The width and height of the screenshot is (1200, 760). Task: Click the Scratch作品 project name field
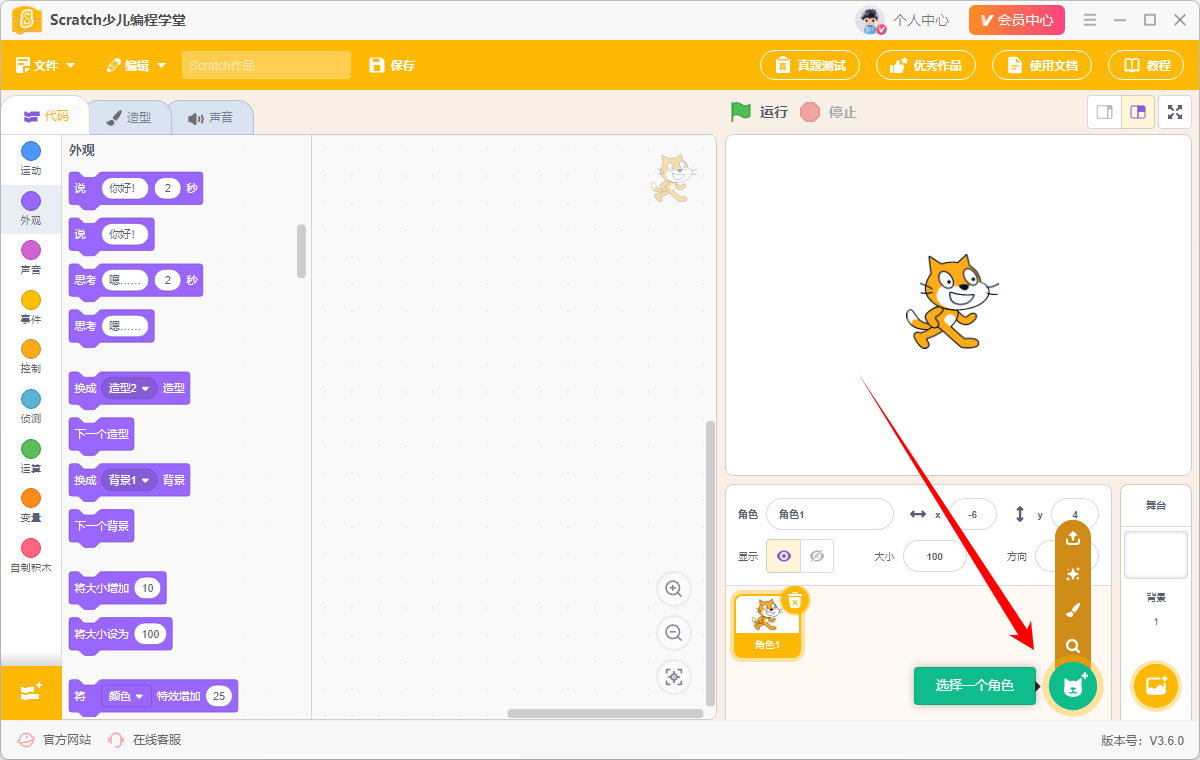[x=266, y=65]
